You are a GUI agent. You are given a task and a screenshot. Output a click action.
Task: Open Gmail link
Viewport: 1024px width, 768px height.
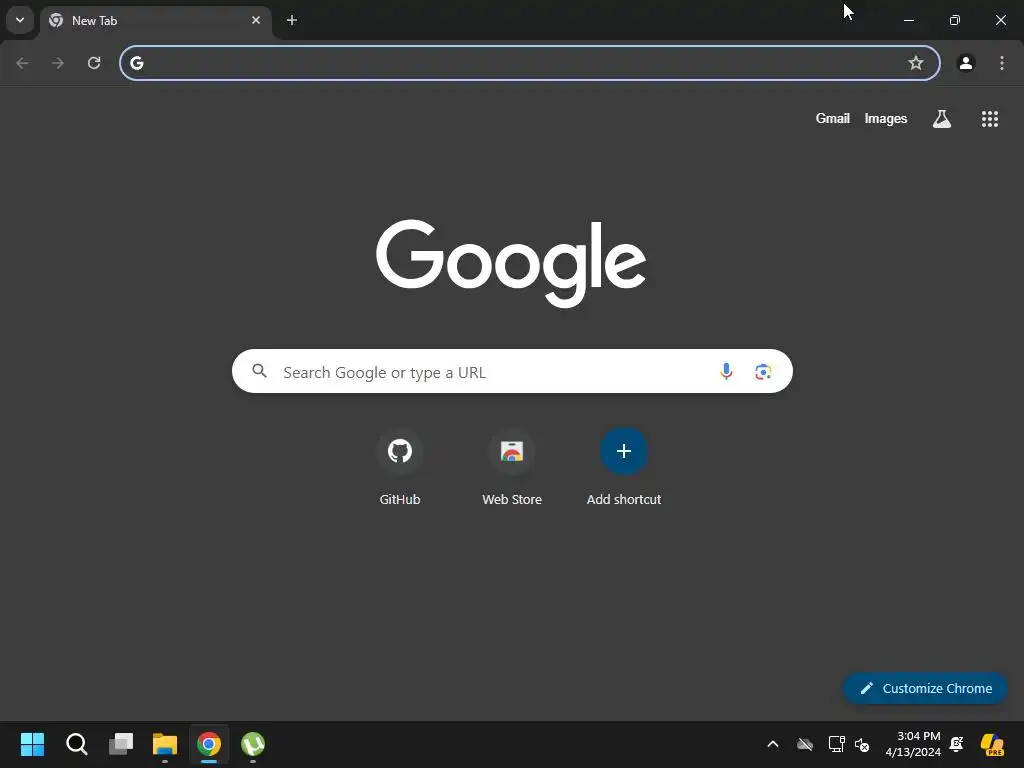tap(833, 118)
